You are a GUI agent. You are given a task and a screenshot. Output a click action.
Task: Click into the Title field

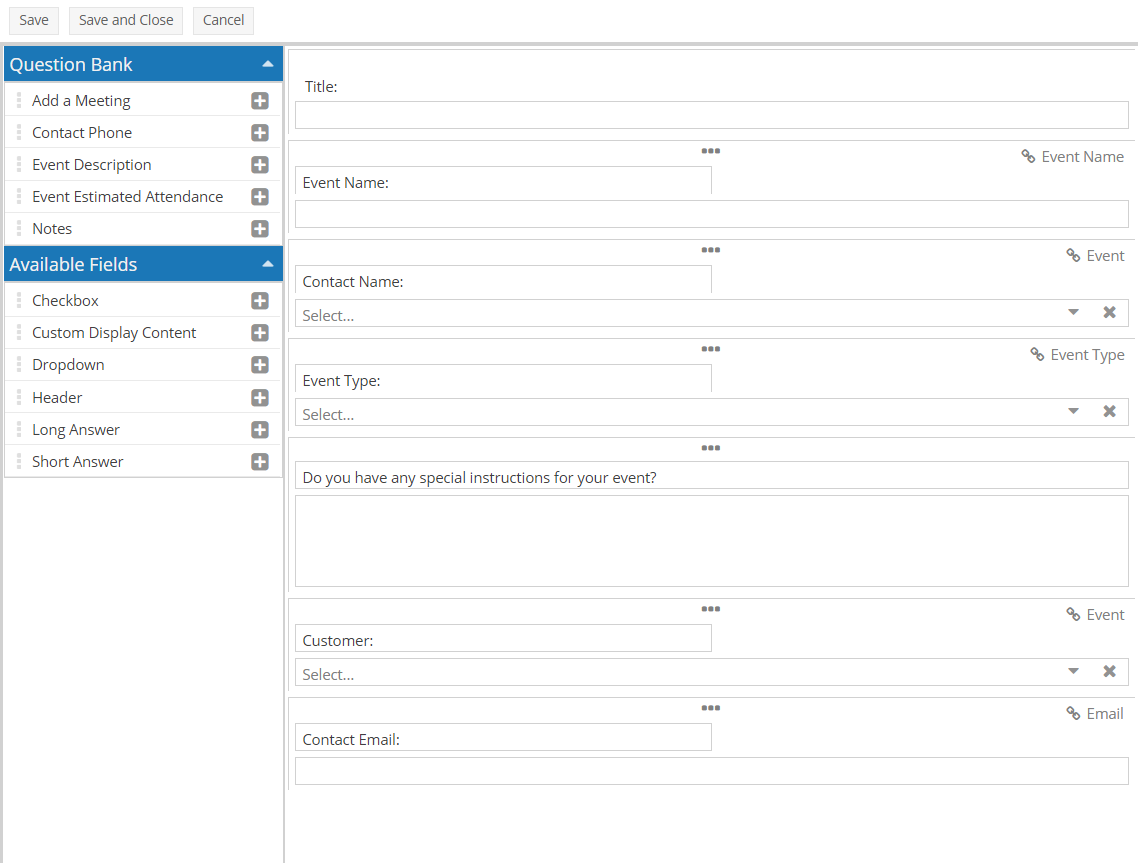click(711, 115)
